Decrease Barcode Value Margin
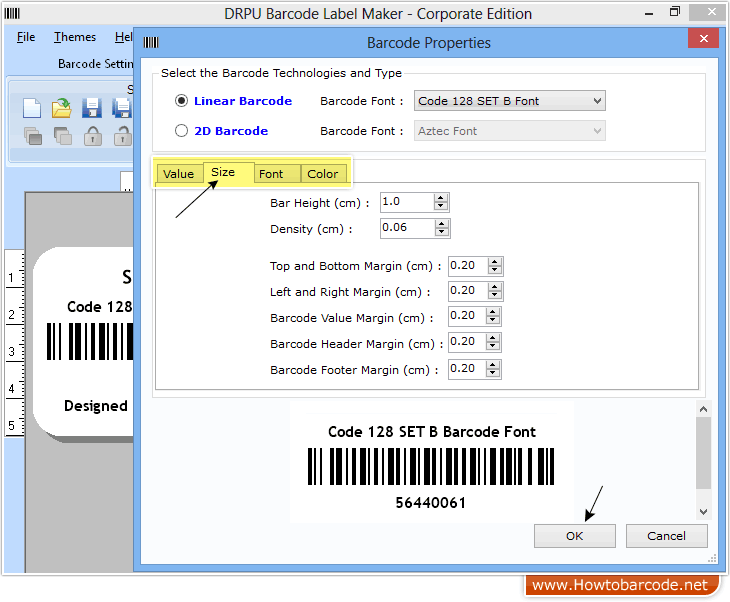This screenshot has height=602, width=730. (x=493, y=320)
